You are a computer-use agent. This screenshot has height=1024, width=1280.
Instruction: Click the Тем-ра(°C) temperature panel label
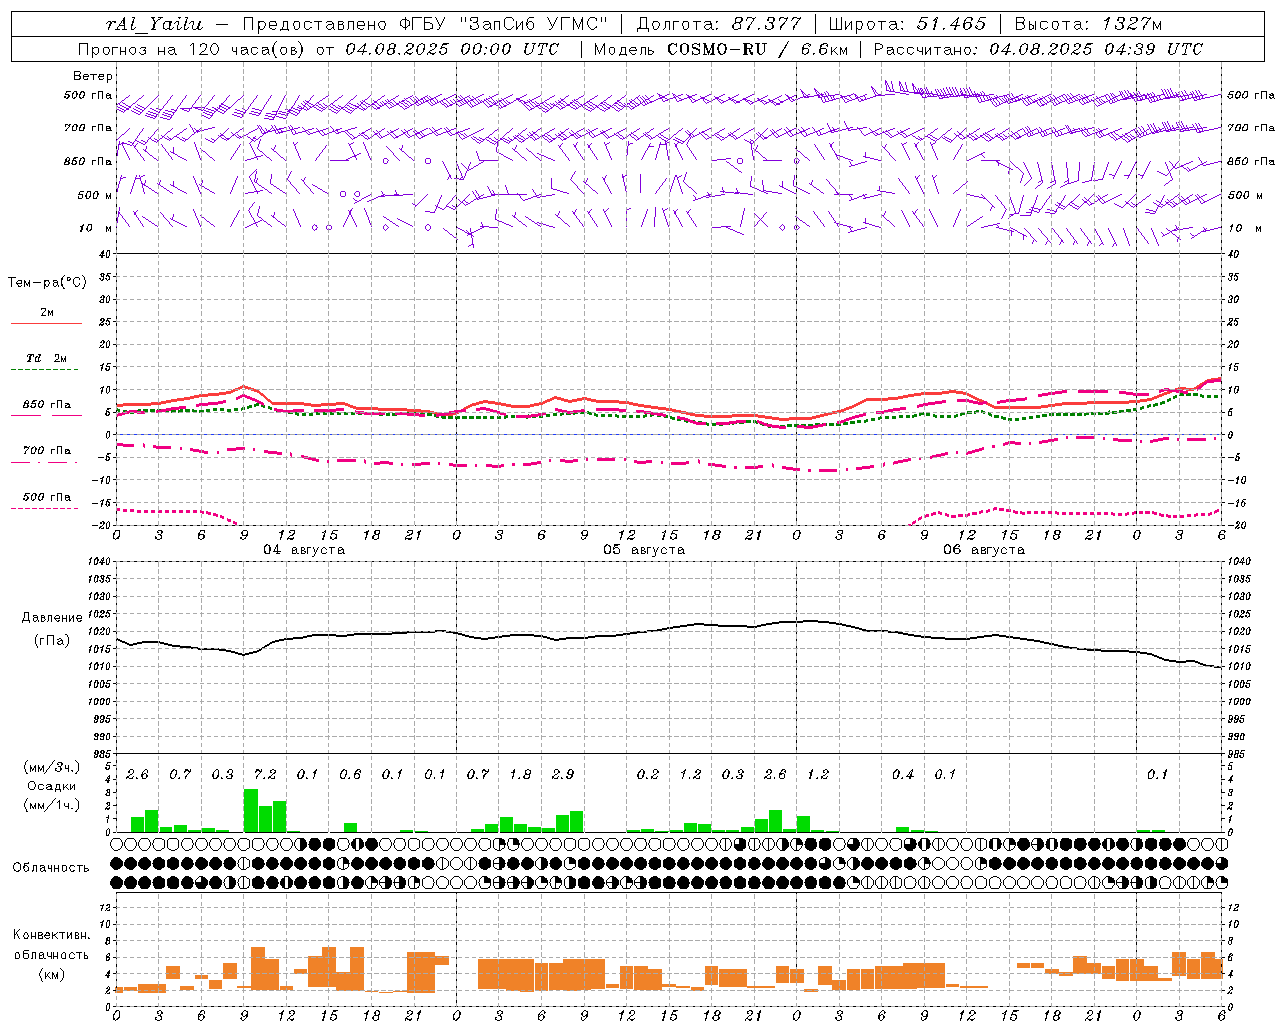47,283
